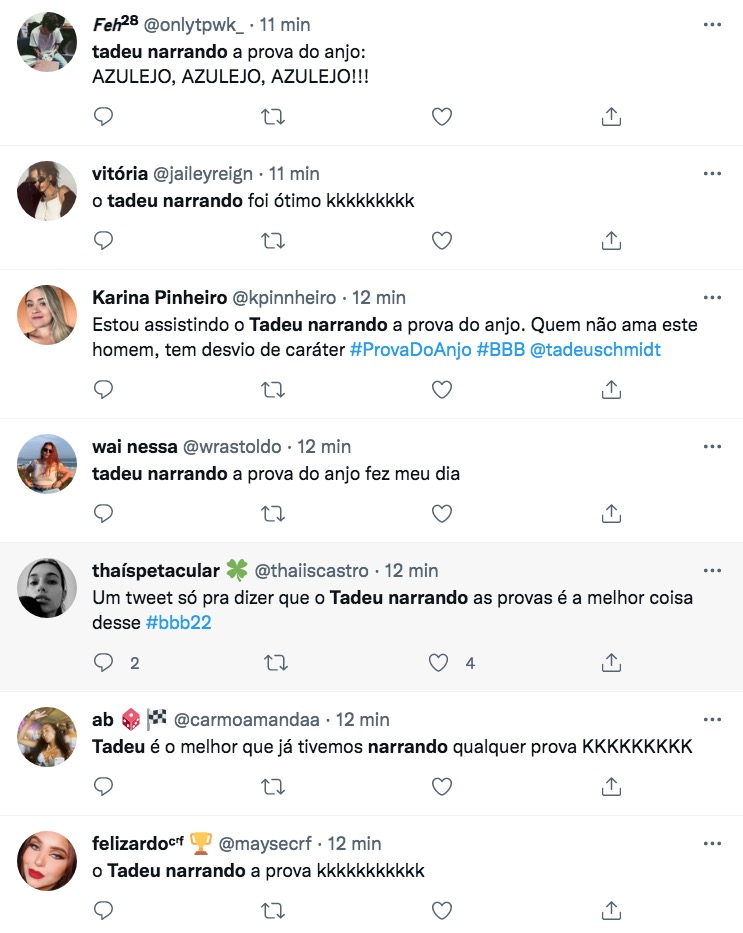
Task: Like felizardo's tweet about a prova
Action: tap(442, 910)
